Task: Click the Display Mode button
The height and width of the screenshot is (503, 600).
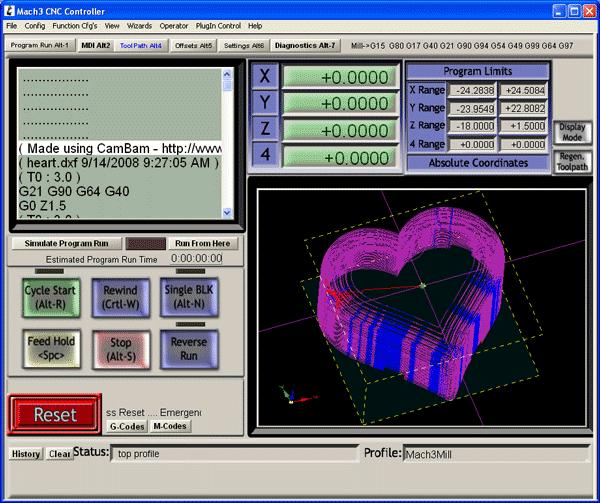Action: pos(572,132)
